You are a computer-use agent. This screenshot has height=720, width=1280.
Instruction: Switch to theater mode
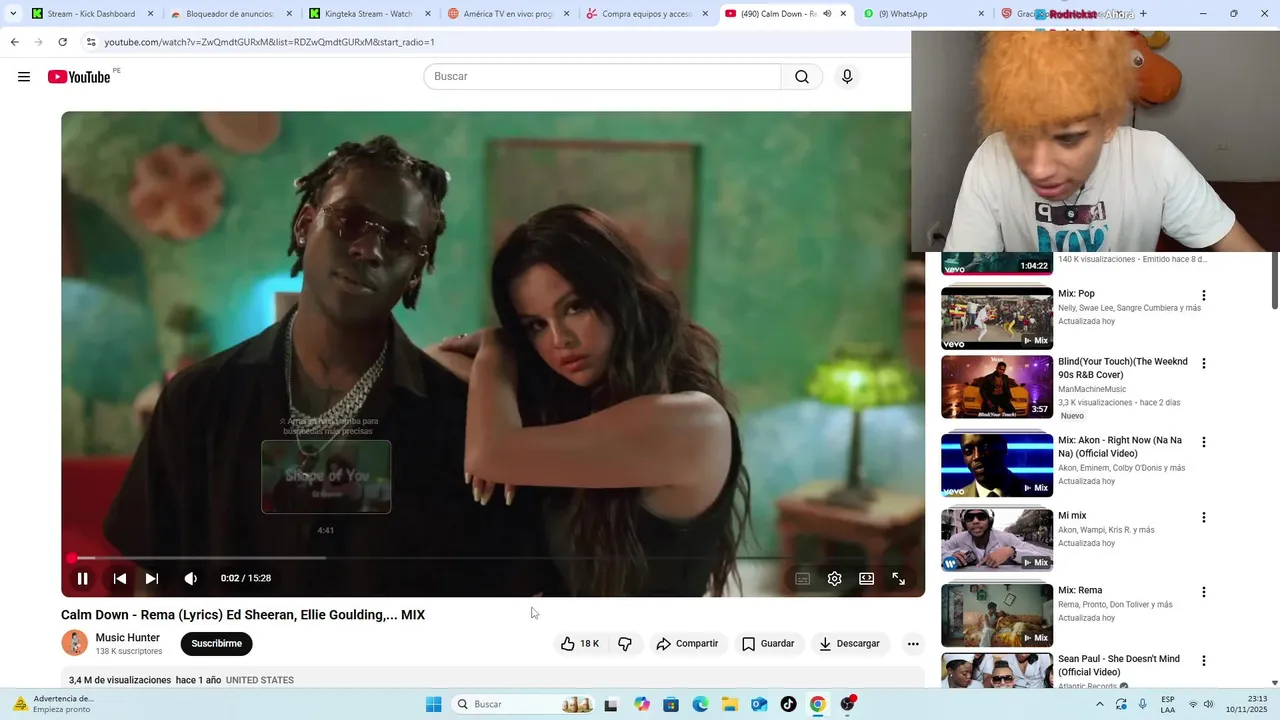click(866, 578)
